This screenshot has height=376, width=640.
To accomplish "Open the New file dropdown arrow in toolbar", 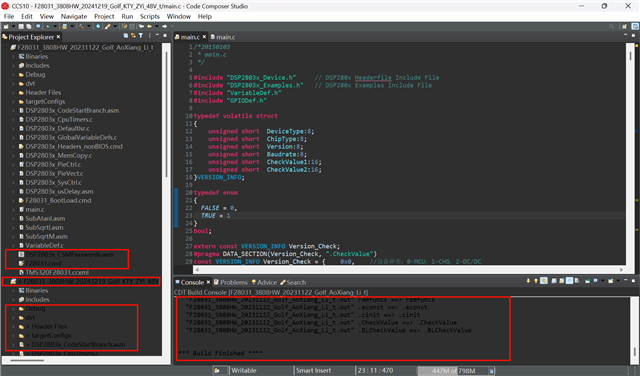I will [13, 26].
